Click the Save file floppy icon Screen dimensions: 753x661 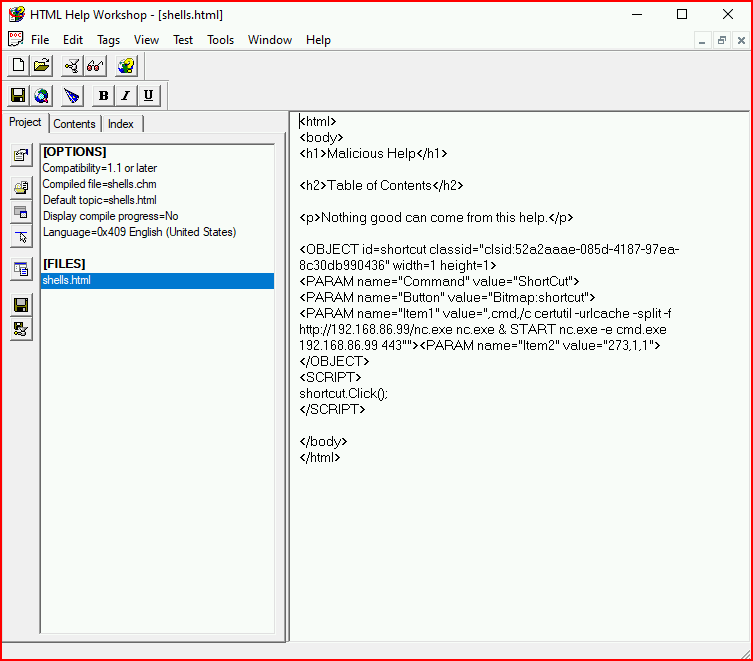(x=18, y=96)
